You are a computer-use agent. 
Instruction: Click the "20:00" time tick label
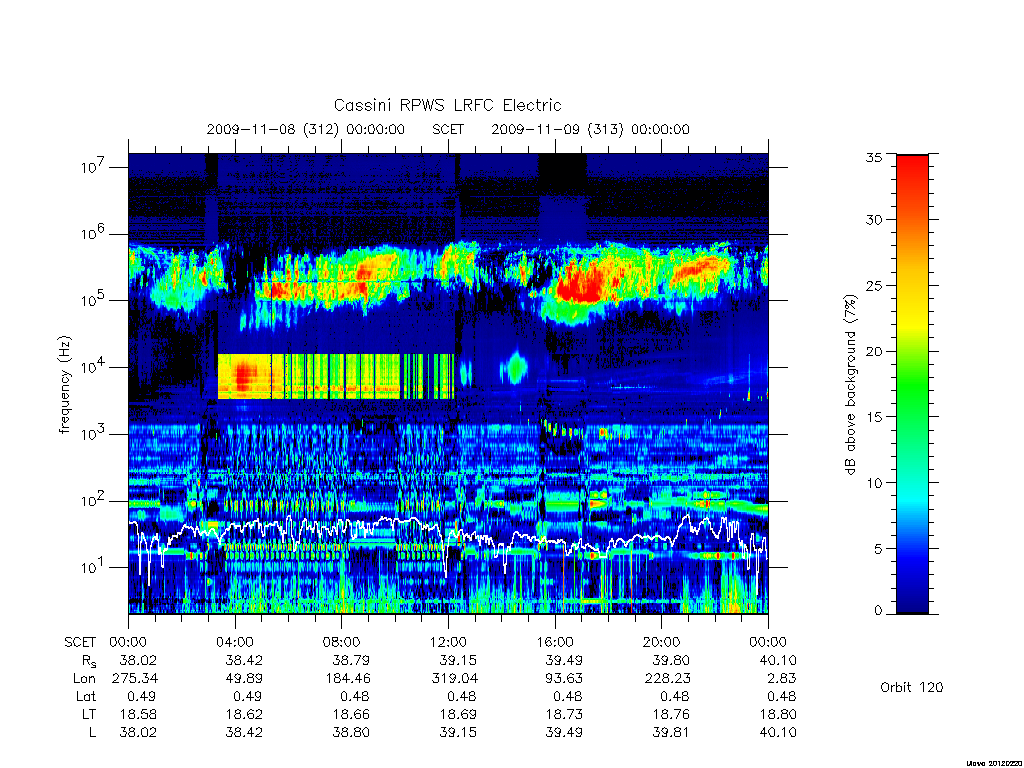662,643
